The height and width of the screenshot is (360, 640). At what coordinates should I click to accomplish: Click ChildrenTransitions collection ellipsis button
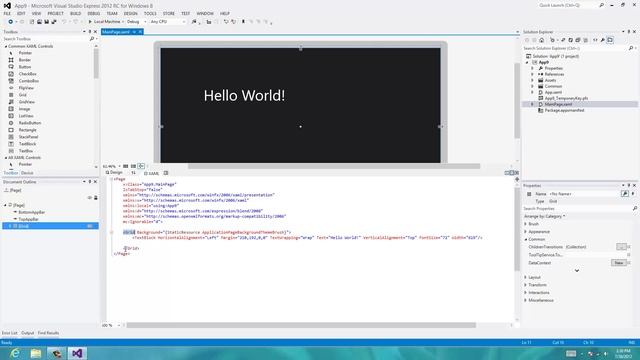click(x=621, y=247)
